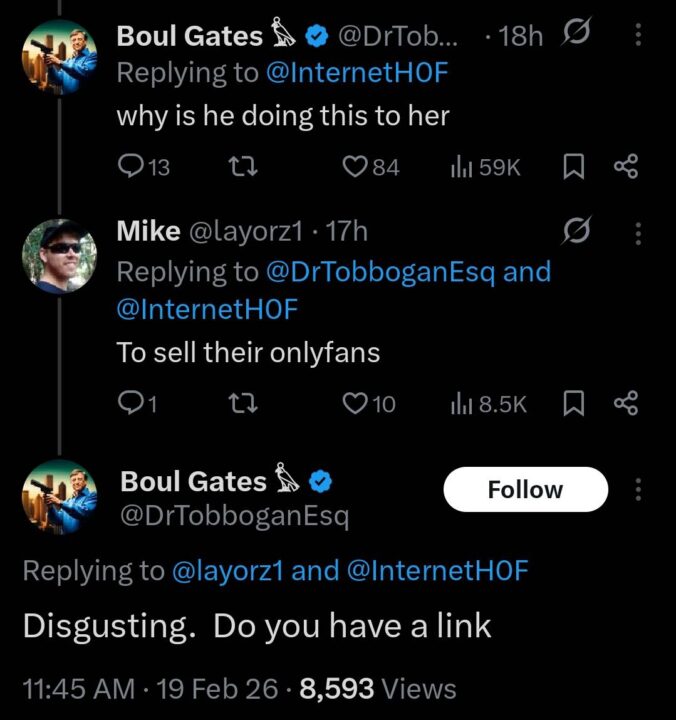Open more options menu on Mike's tweet
676x720 pixels.
tap(639, 233)
